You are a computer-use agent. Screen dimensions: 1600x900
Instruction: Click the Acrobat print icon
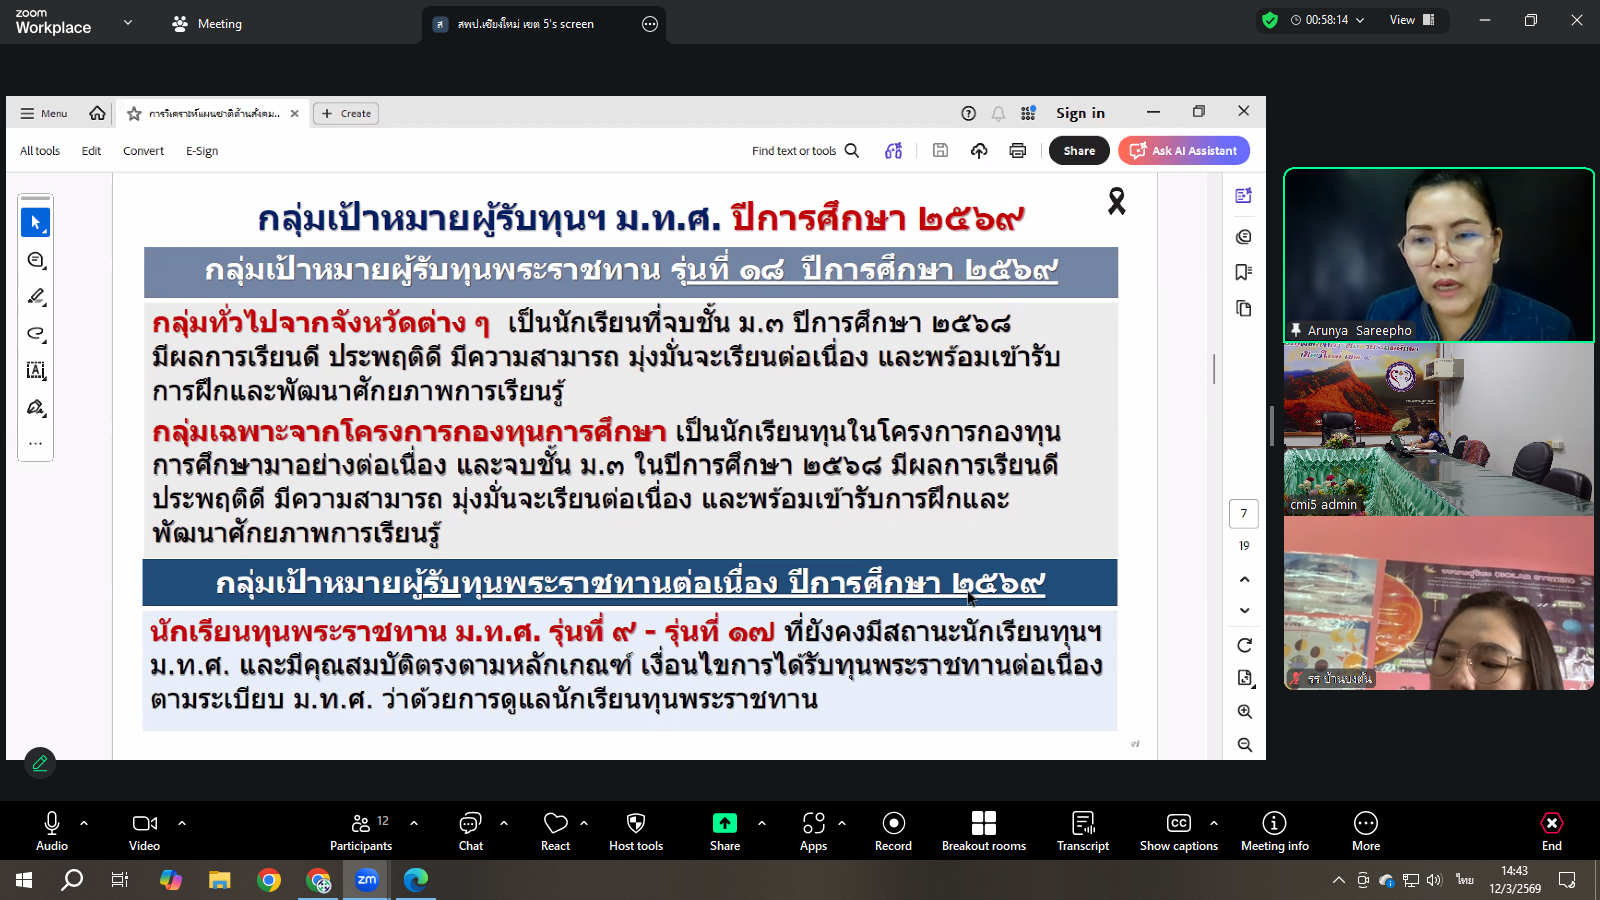1017,151
